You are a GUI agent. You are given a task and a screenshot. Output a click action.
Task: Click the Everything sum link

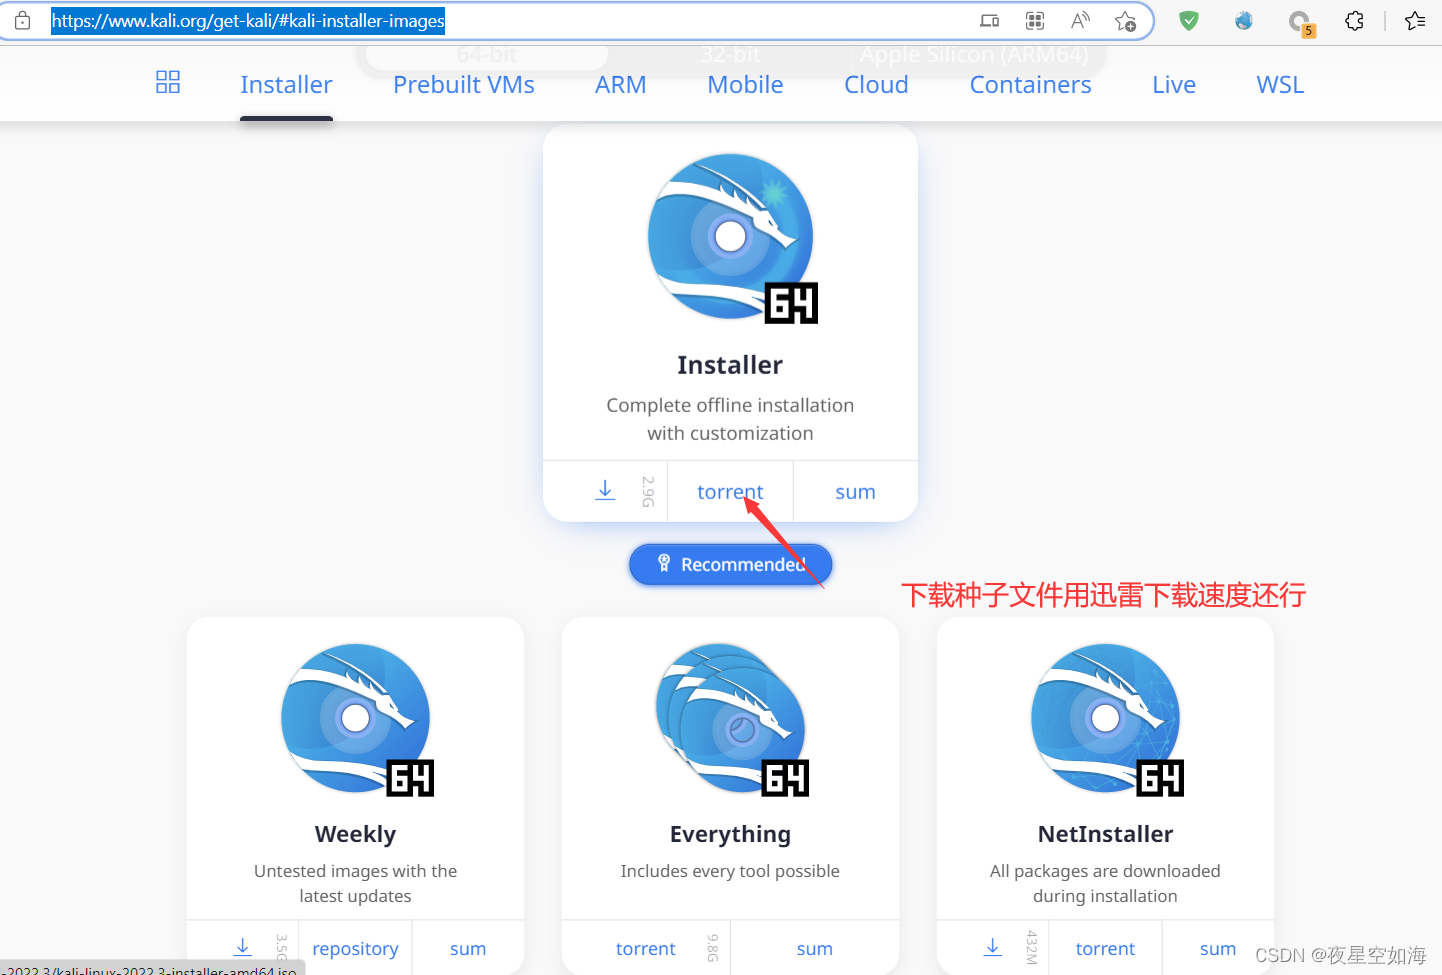click(x=815, y=949)
